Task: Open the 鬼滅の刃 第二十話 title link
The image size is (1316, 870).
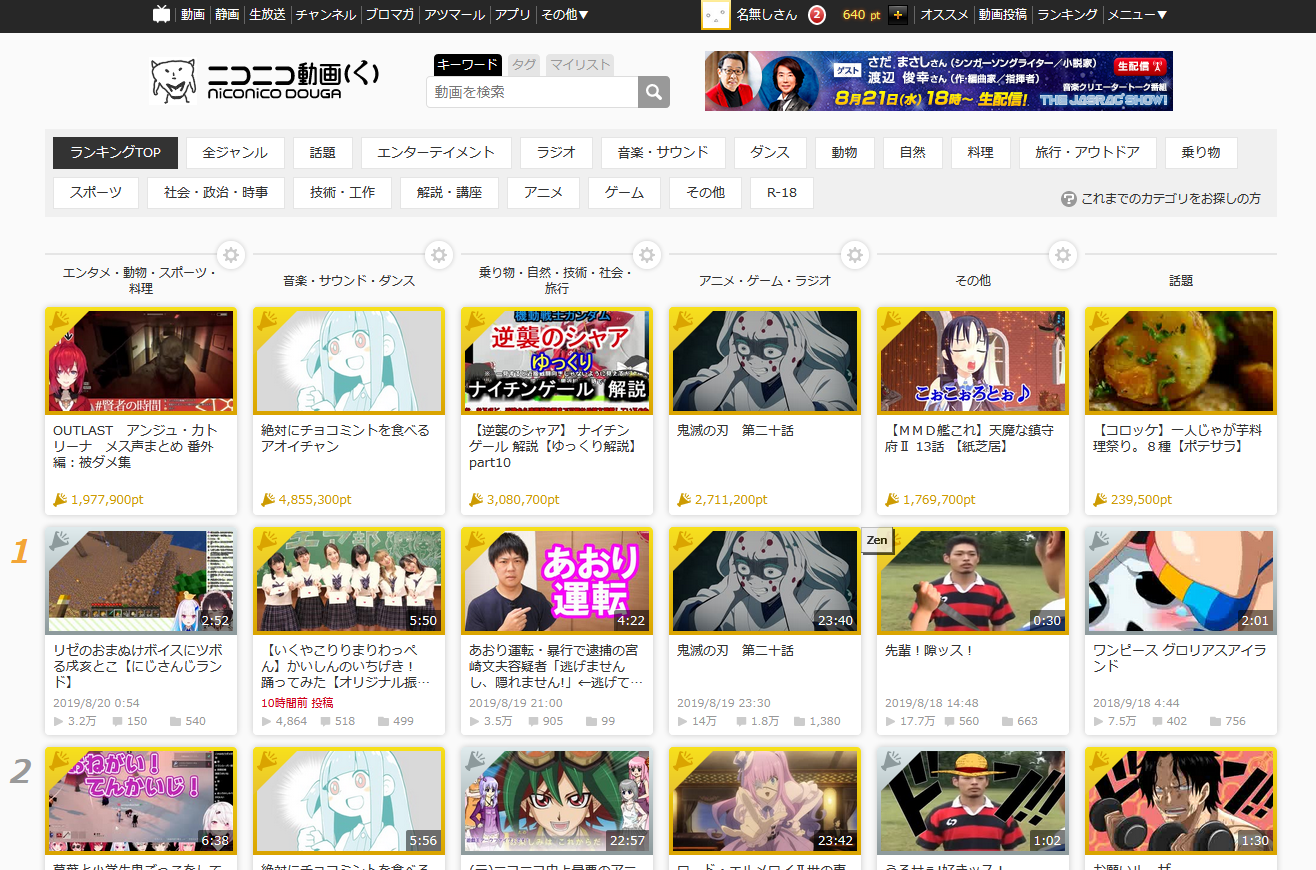Action: 735,650
